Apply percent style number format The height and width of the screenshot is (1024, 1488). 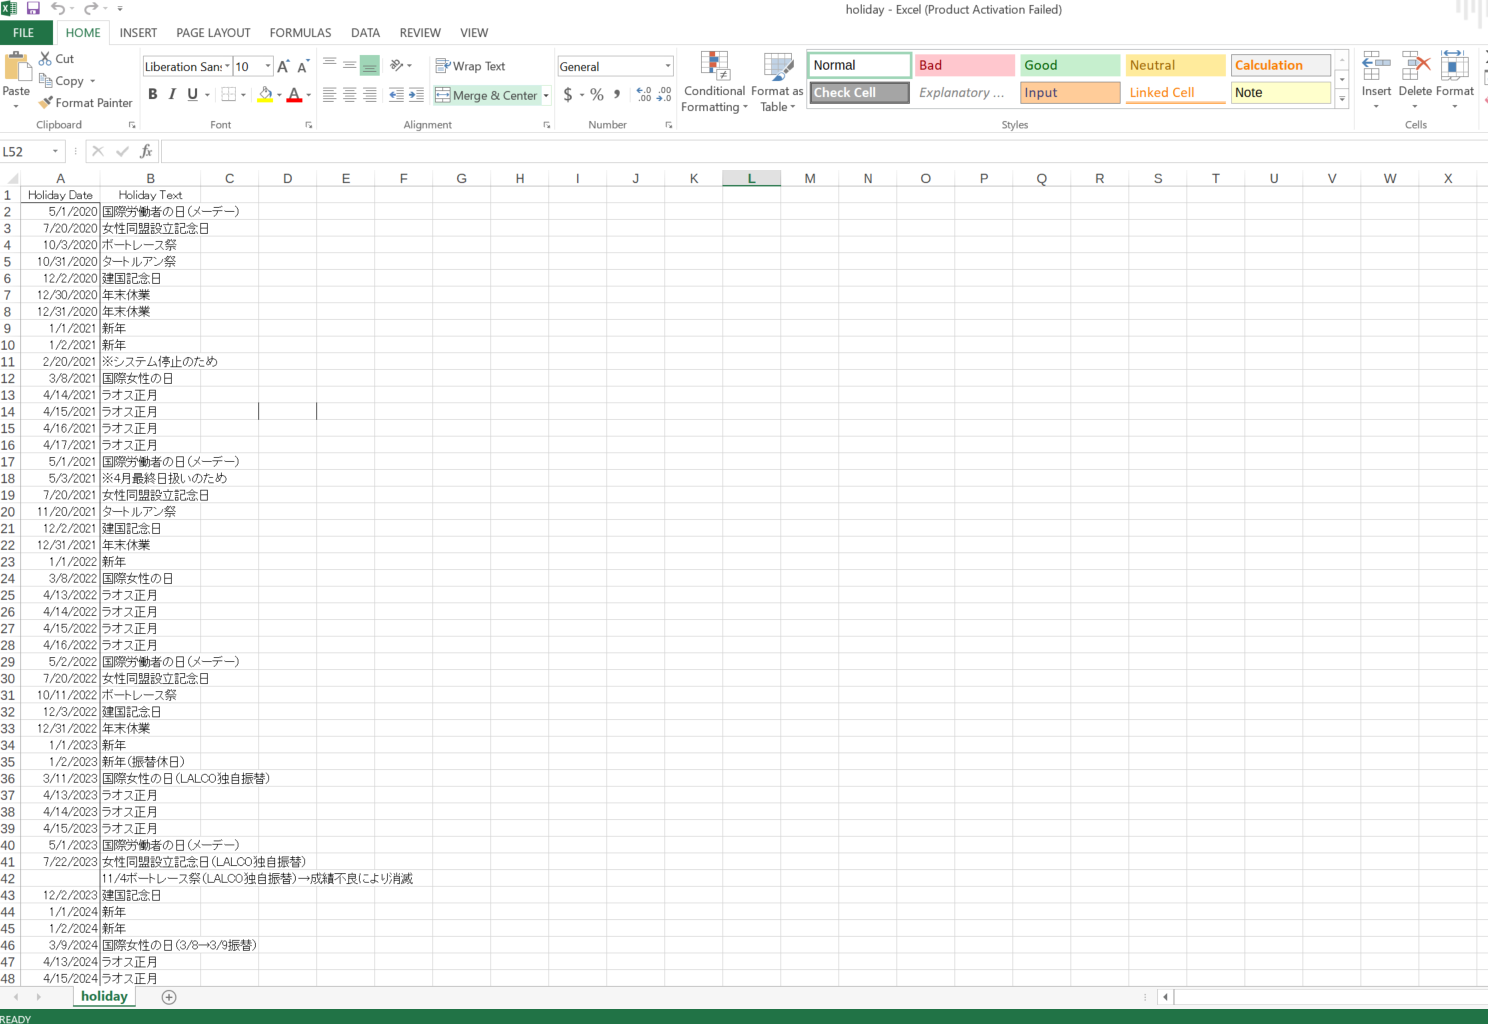(597, 95)
